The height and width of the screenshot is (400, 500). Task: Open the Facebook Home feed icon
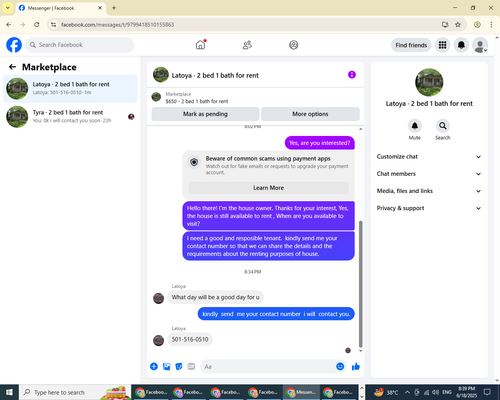tap(200, 45)
